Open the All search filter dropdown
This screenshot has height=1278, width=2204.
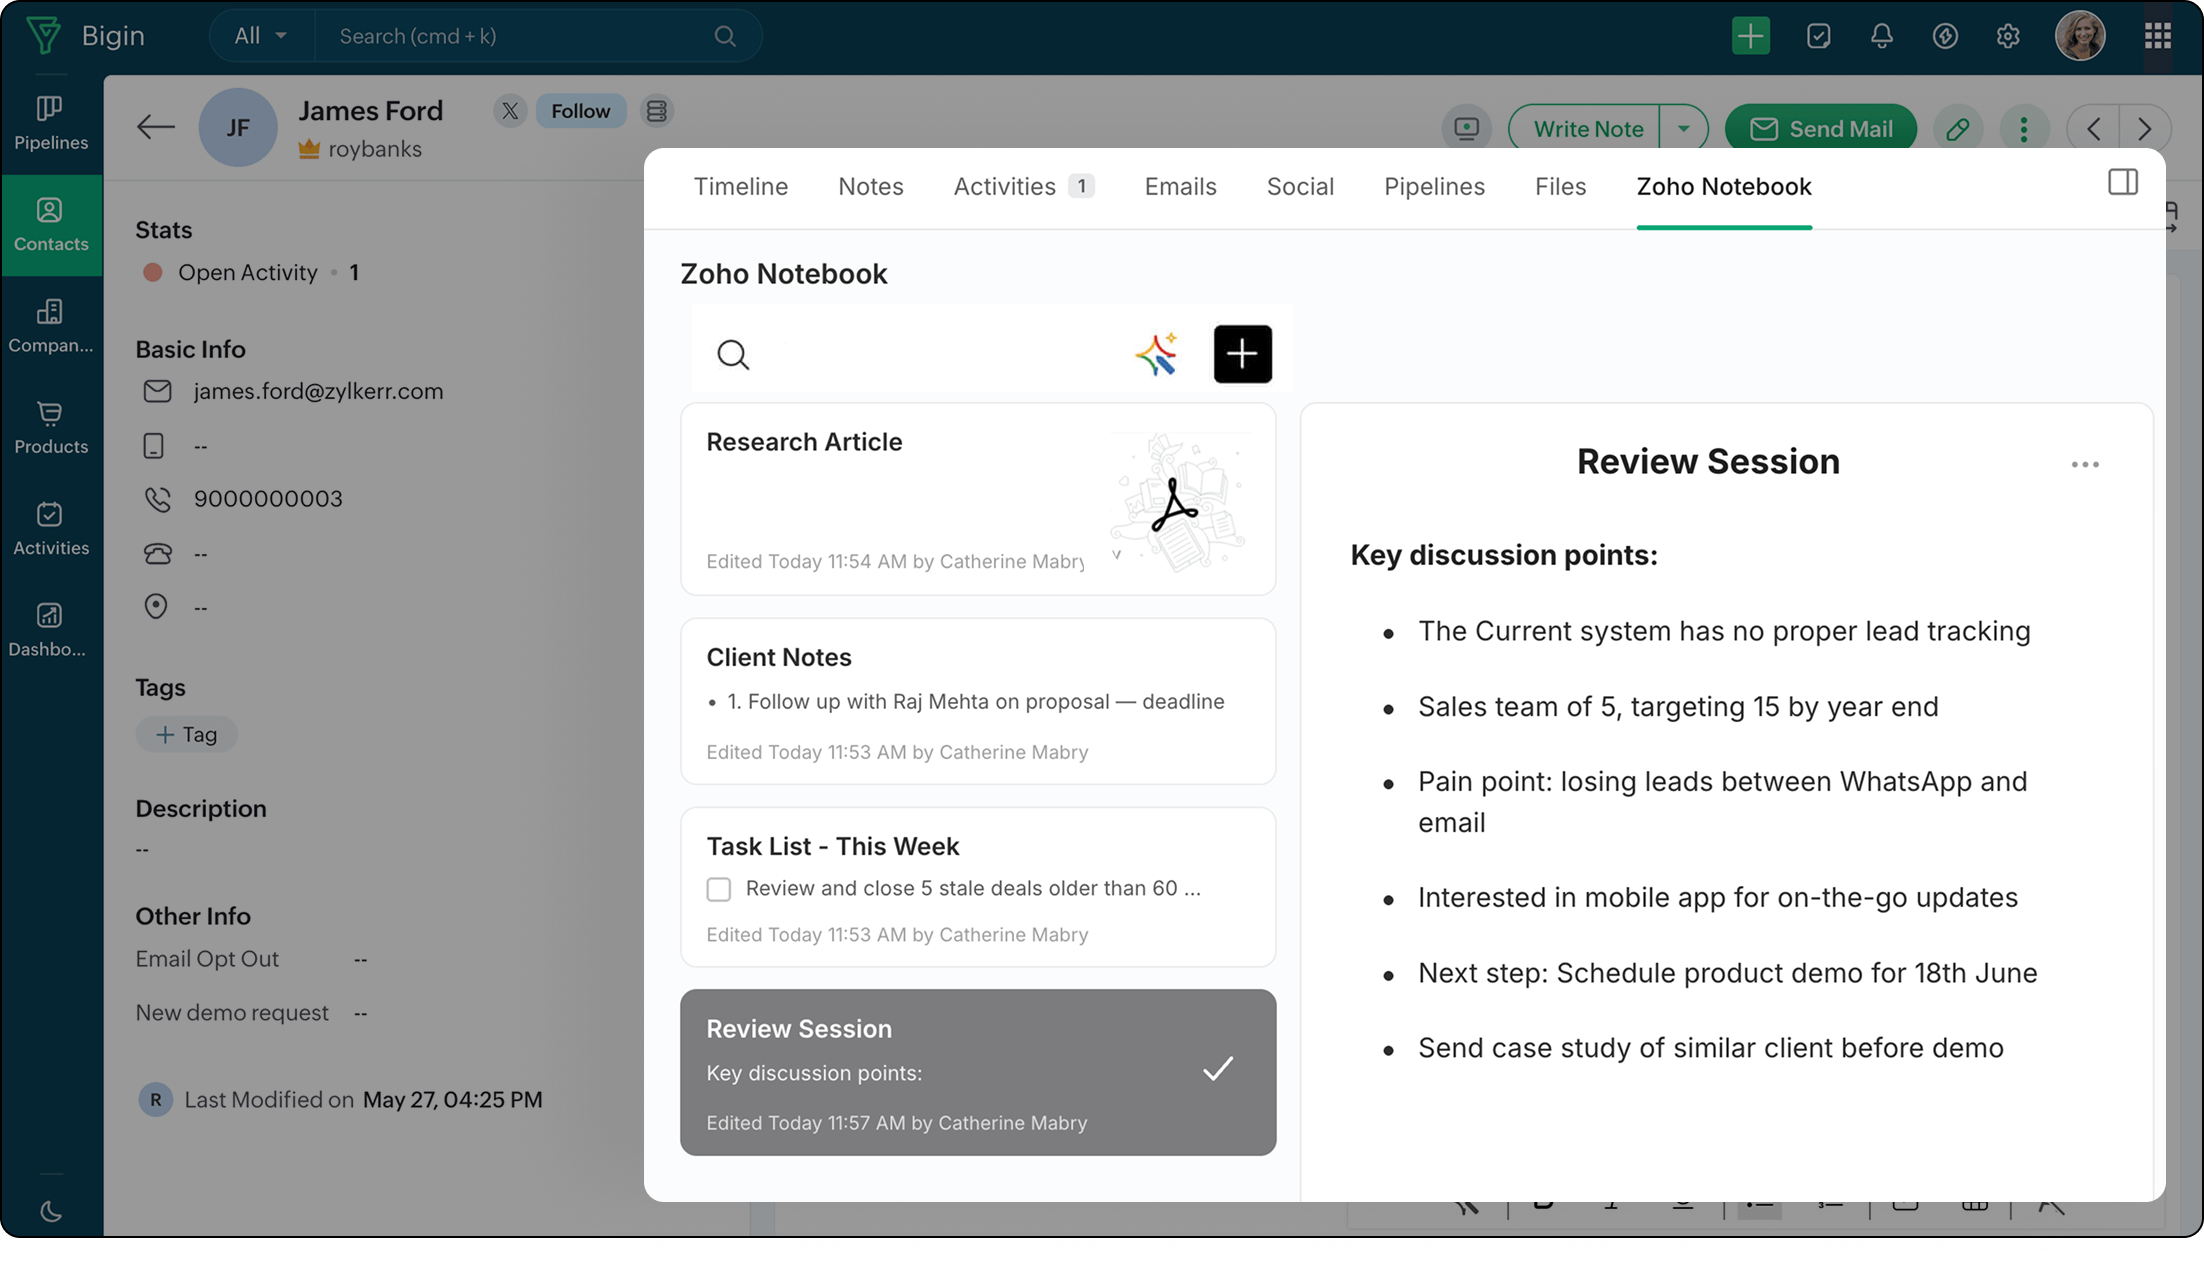[261, 36]
